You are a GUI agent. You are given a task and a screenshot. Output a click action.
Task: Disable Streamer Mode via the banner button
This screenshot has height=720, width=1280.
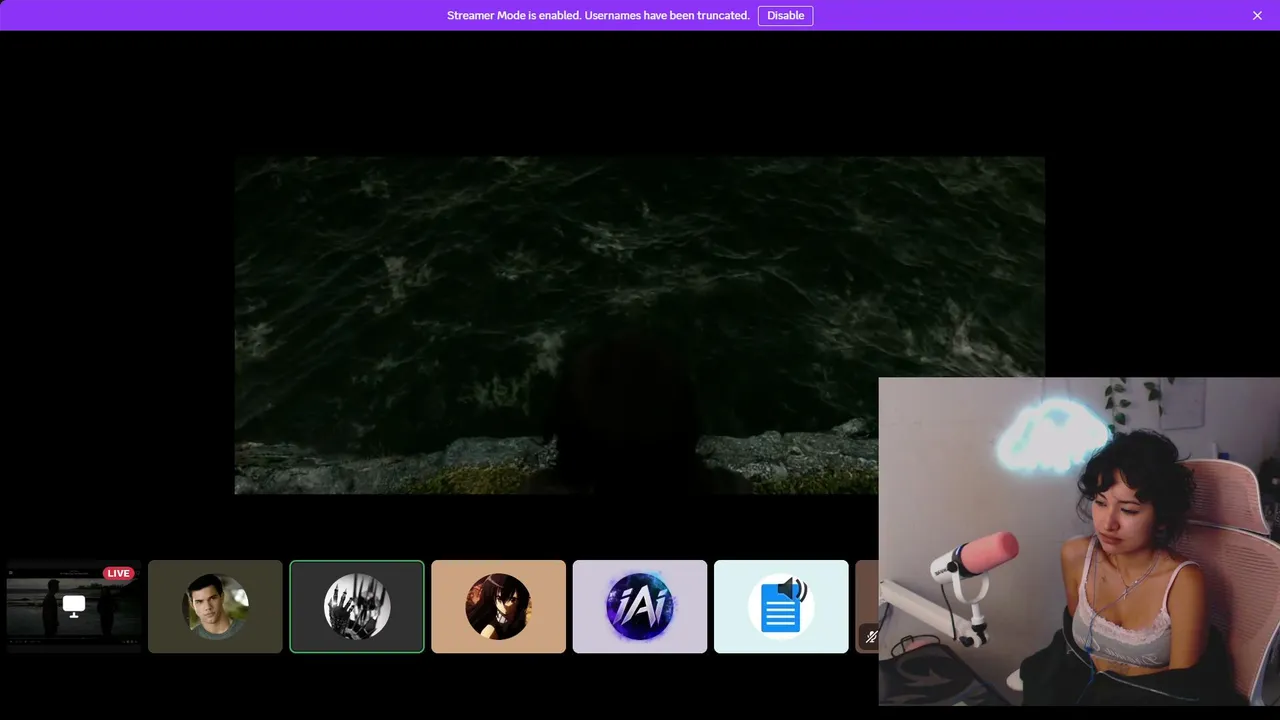tap(785, 15)
